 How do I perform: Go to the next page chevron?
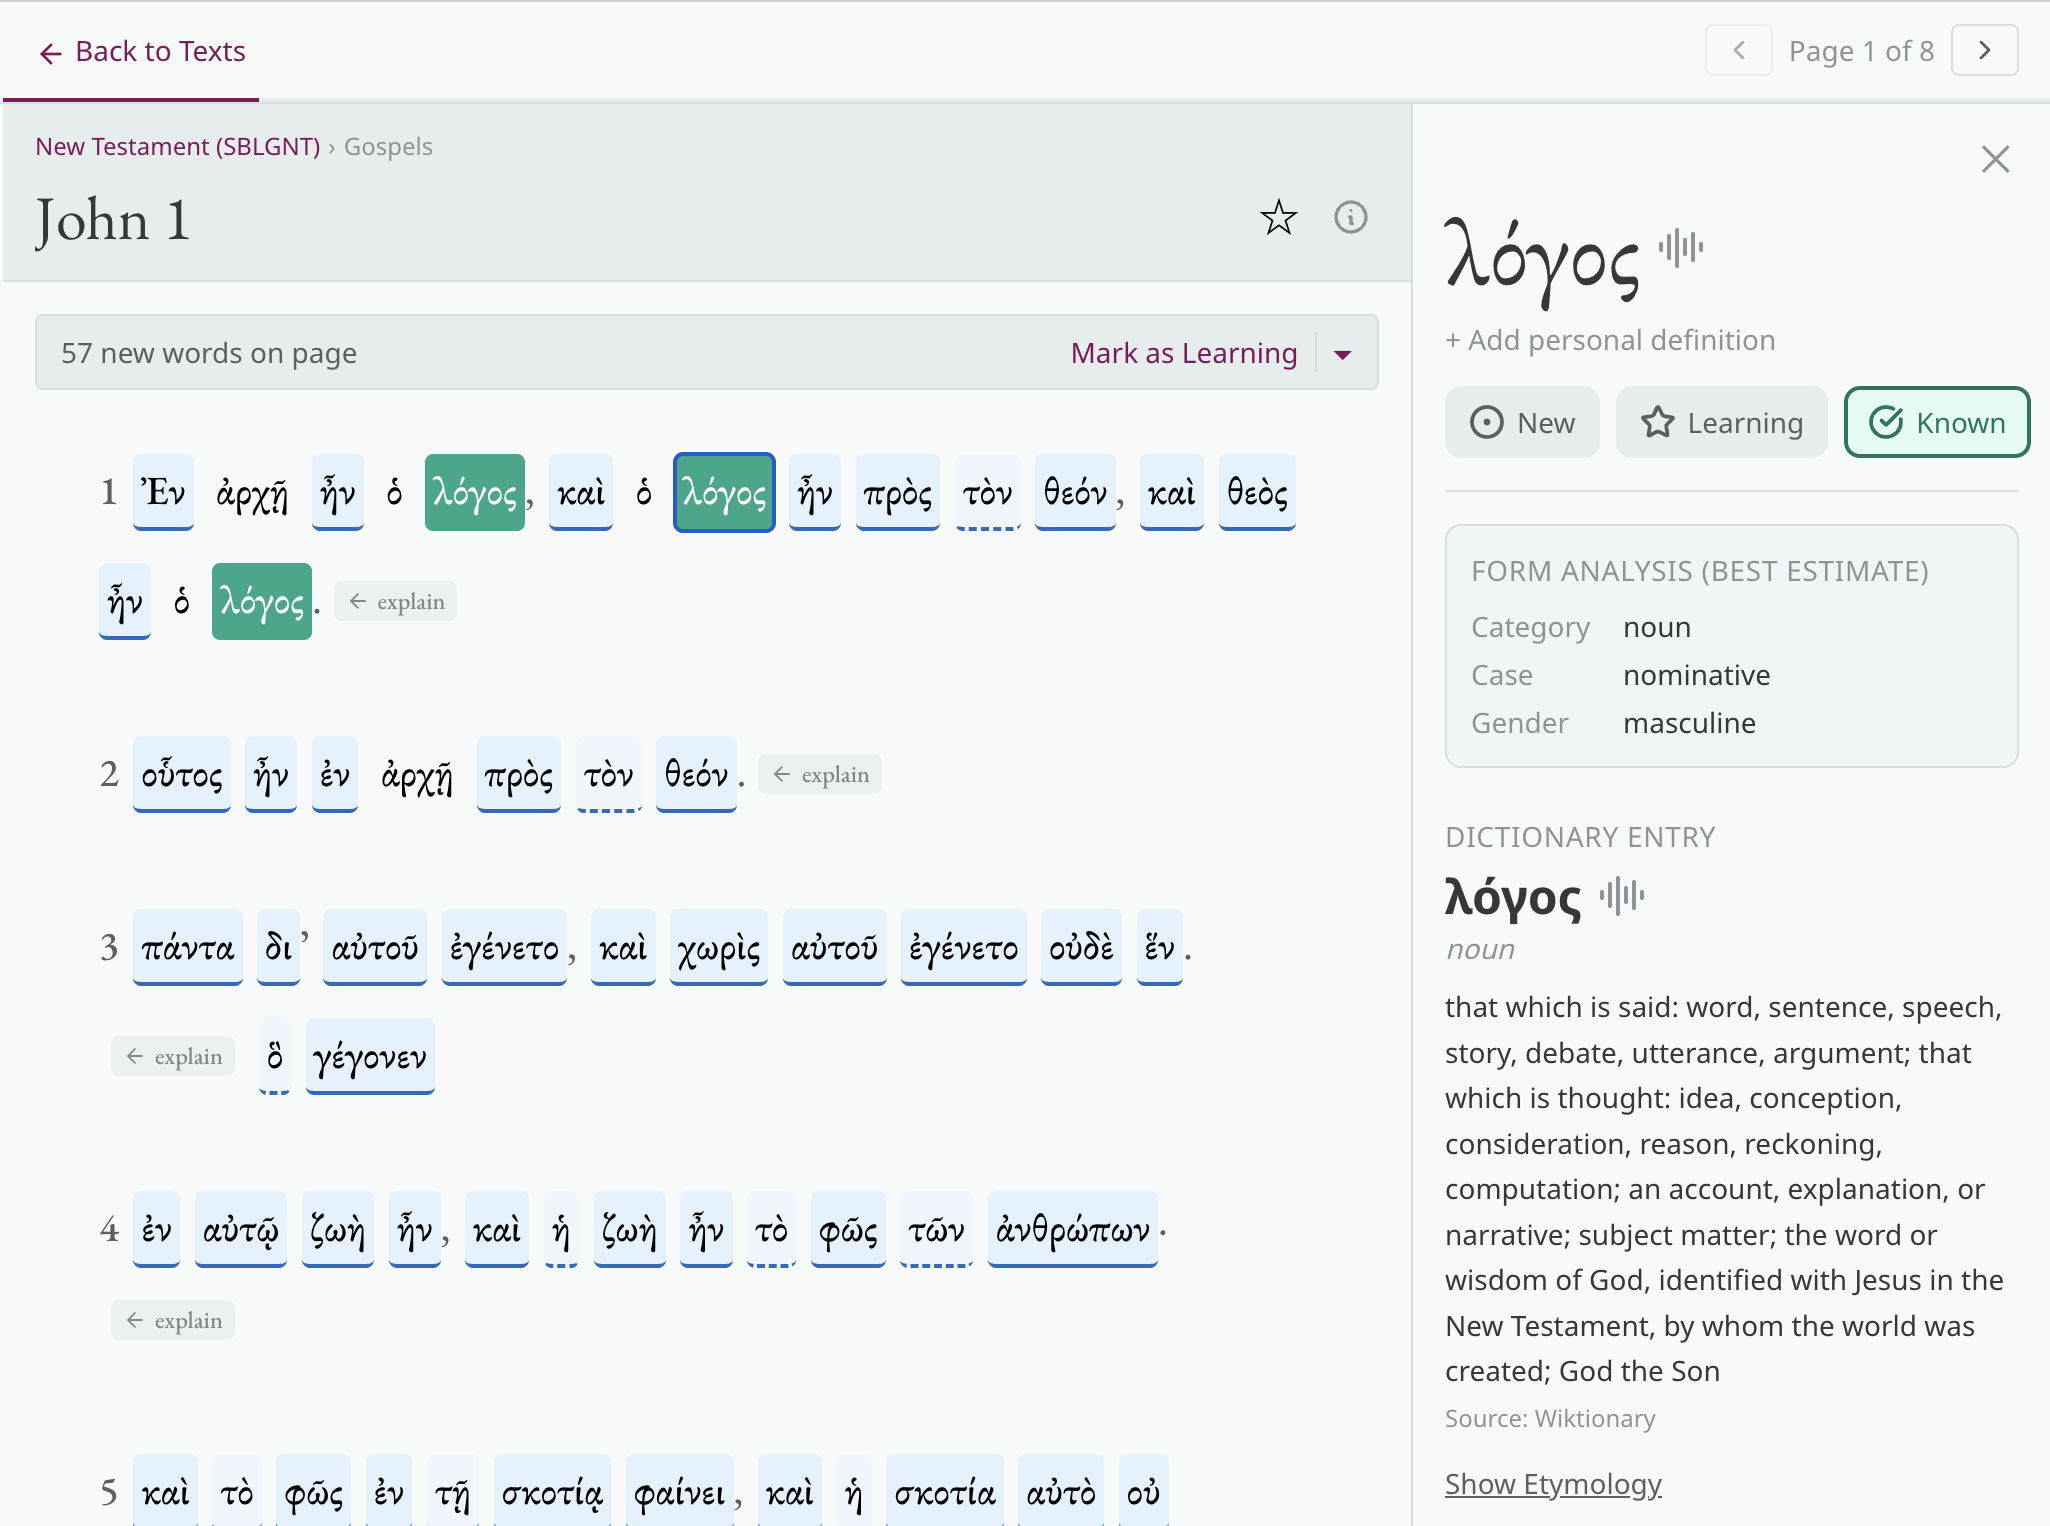coord(1985,50)
